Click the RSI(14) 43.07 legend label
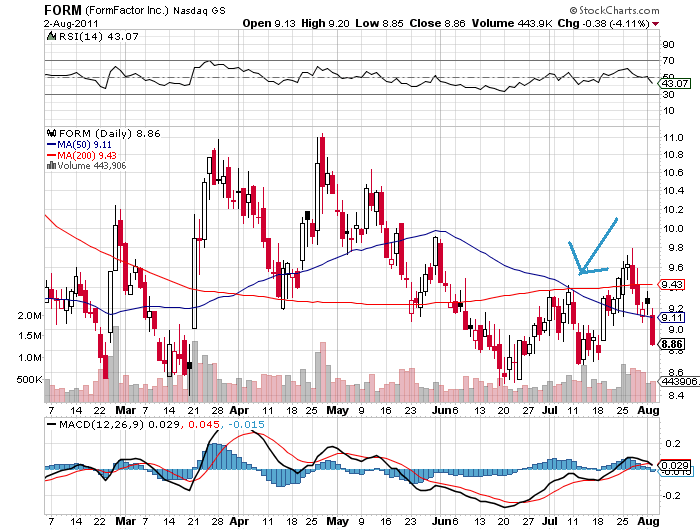Image resolution: width=700 pixels, height=530 pixels. (x=99, y=37)
